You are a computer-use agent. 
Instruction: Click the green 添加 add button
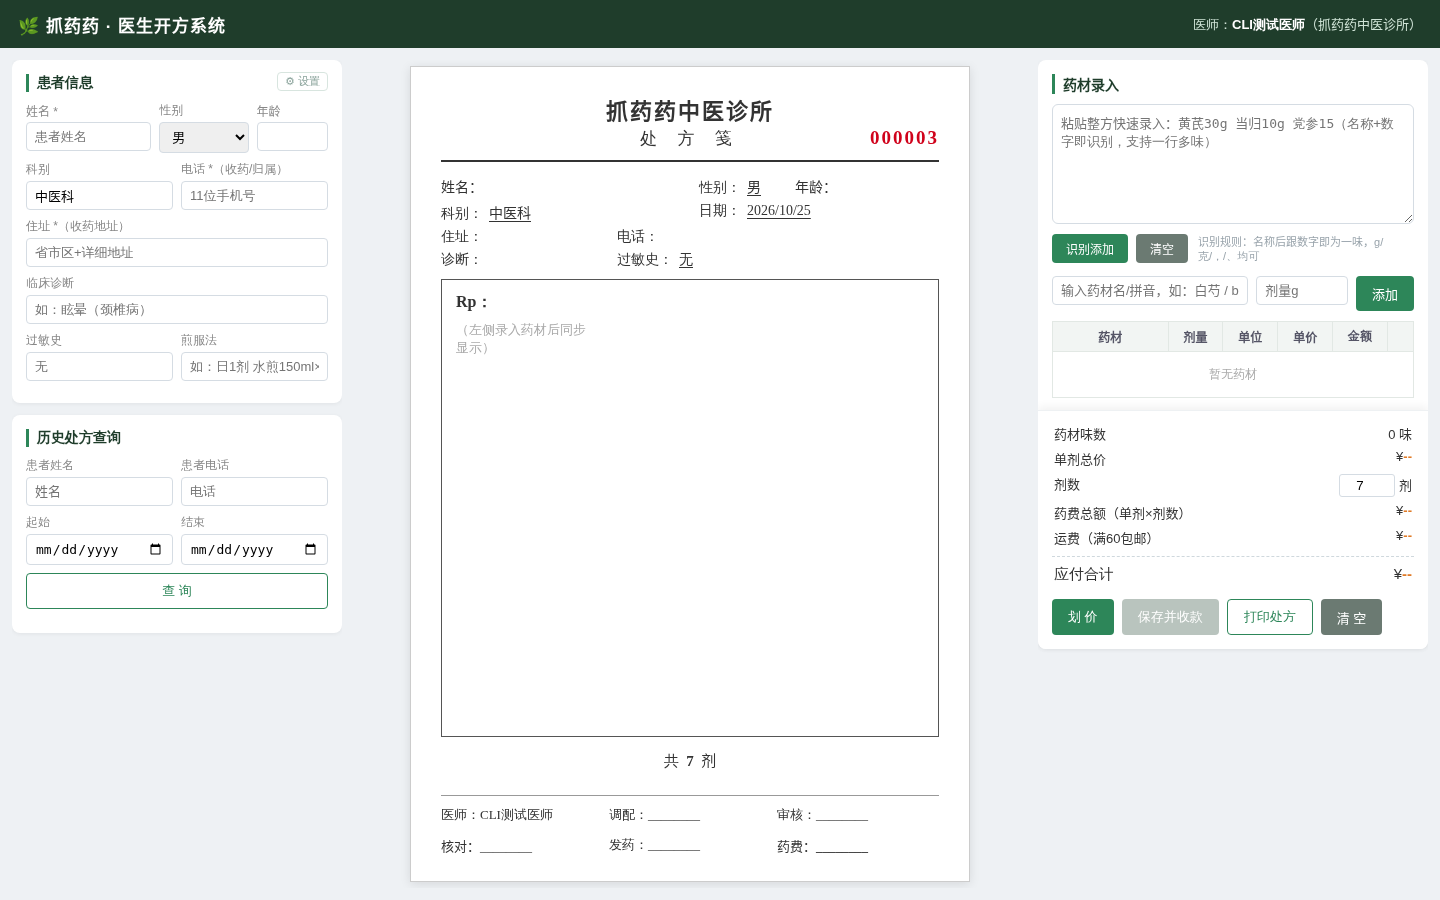(1385, 294)
